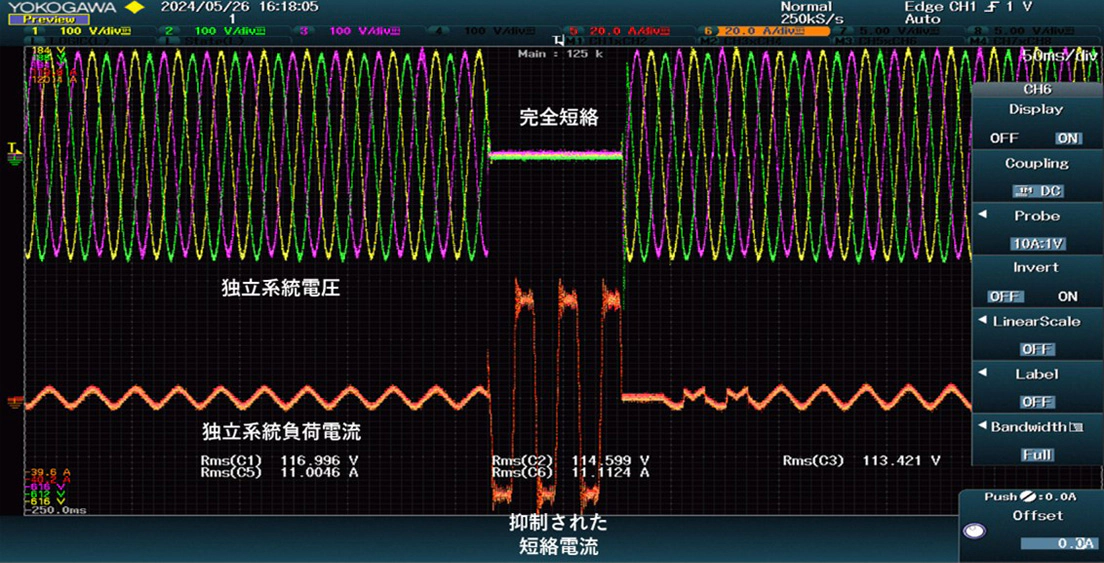Set Display to OFF

[x=1003, y=138]
